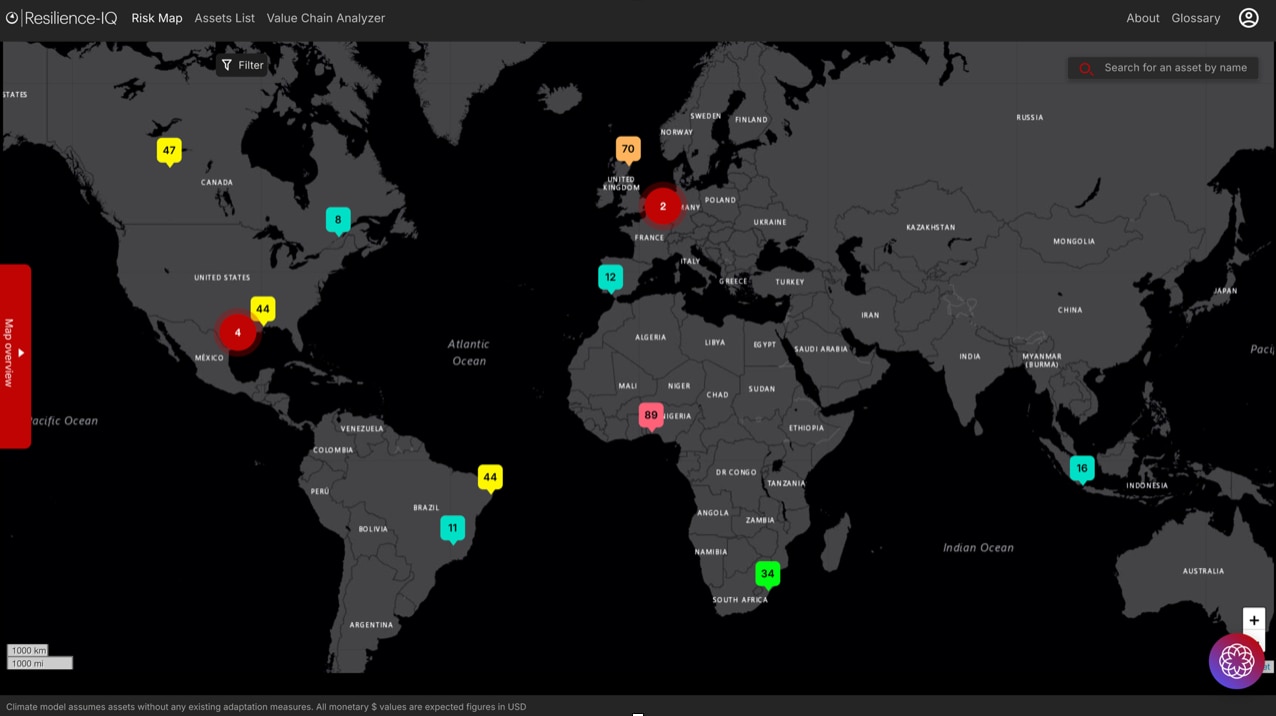Screen dimensions: 1276x716
Task: Open the Value Chain Analyzer tab
Action: coord(326,18)
